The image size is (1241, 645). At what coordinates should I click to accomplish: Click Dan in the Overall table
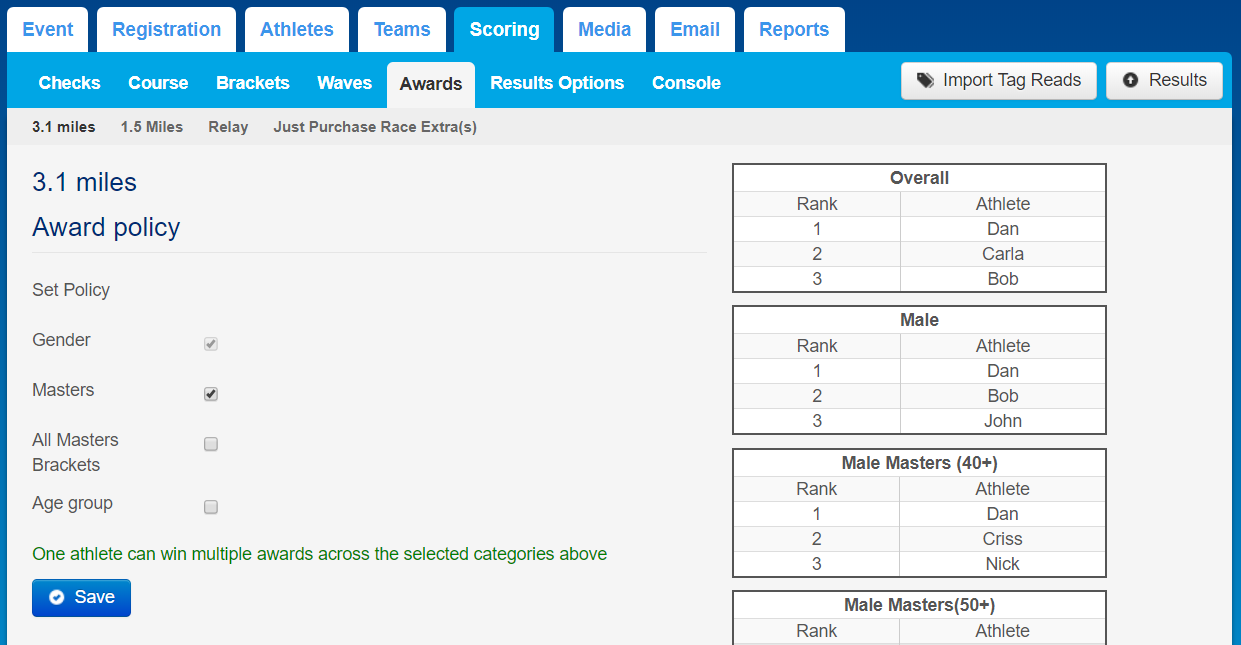point(1003,229)
